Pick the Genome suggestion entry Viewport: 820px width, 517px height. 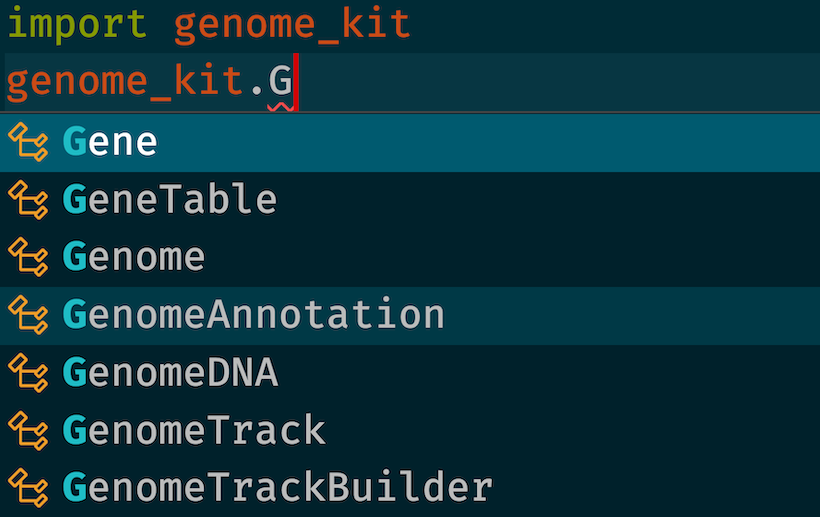click(410, 258)
